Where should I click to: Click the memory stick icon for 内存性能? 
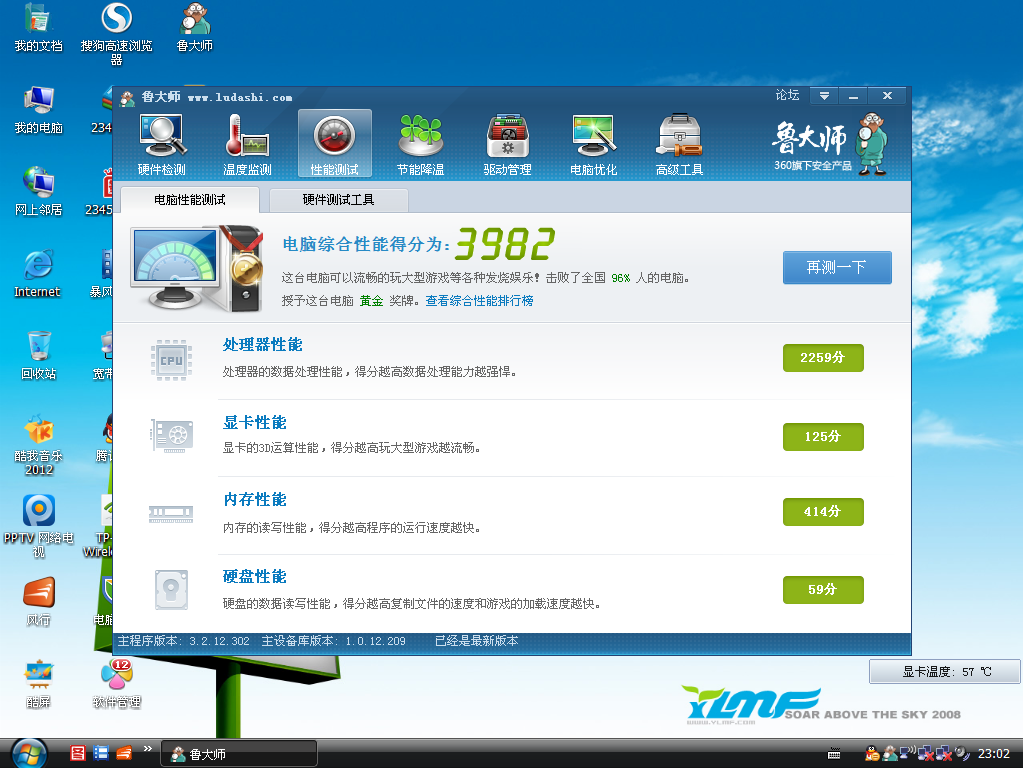171,514
